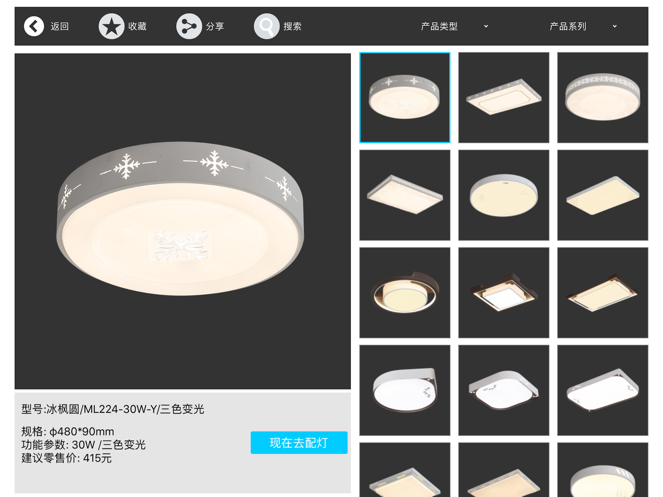Tap the 搜索 label
Screen dimensions: 663x497
tap(293, 26)
